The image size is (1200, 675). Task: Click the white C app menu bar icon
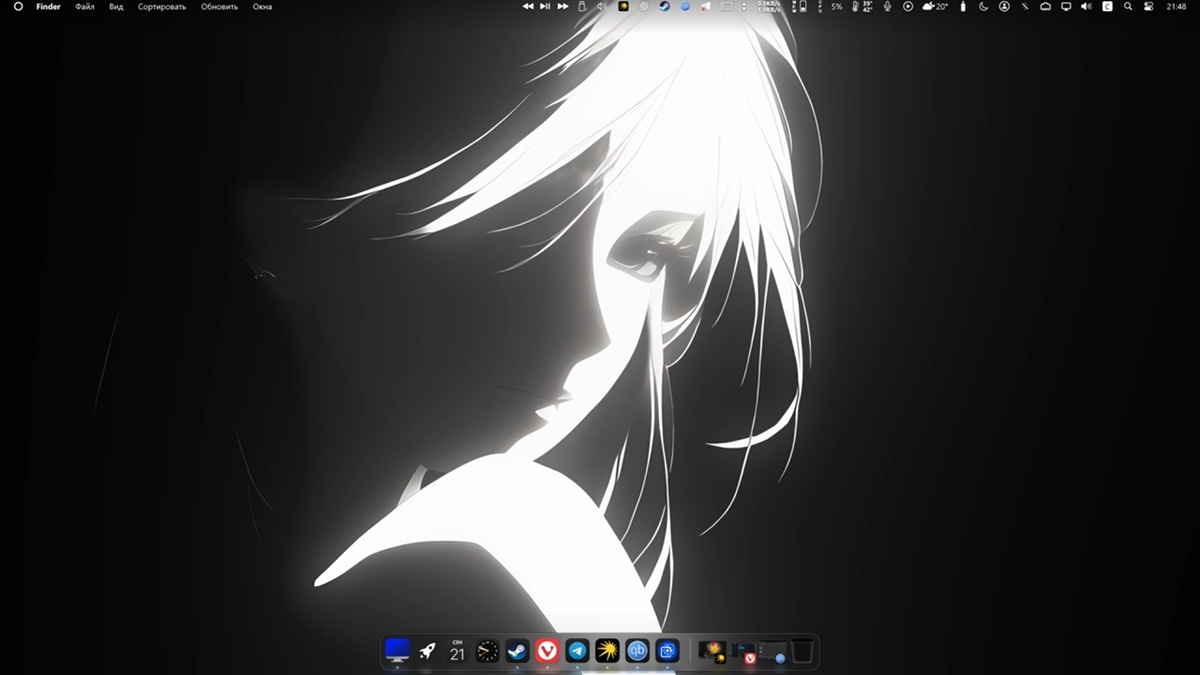coord(1107,6)
